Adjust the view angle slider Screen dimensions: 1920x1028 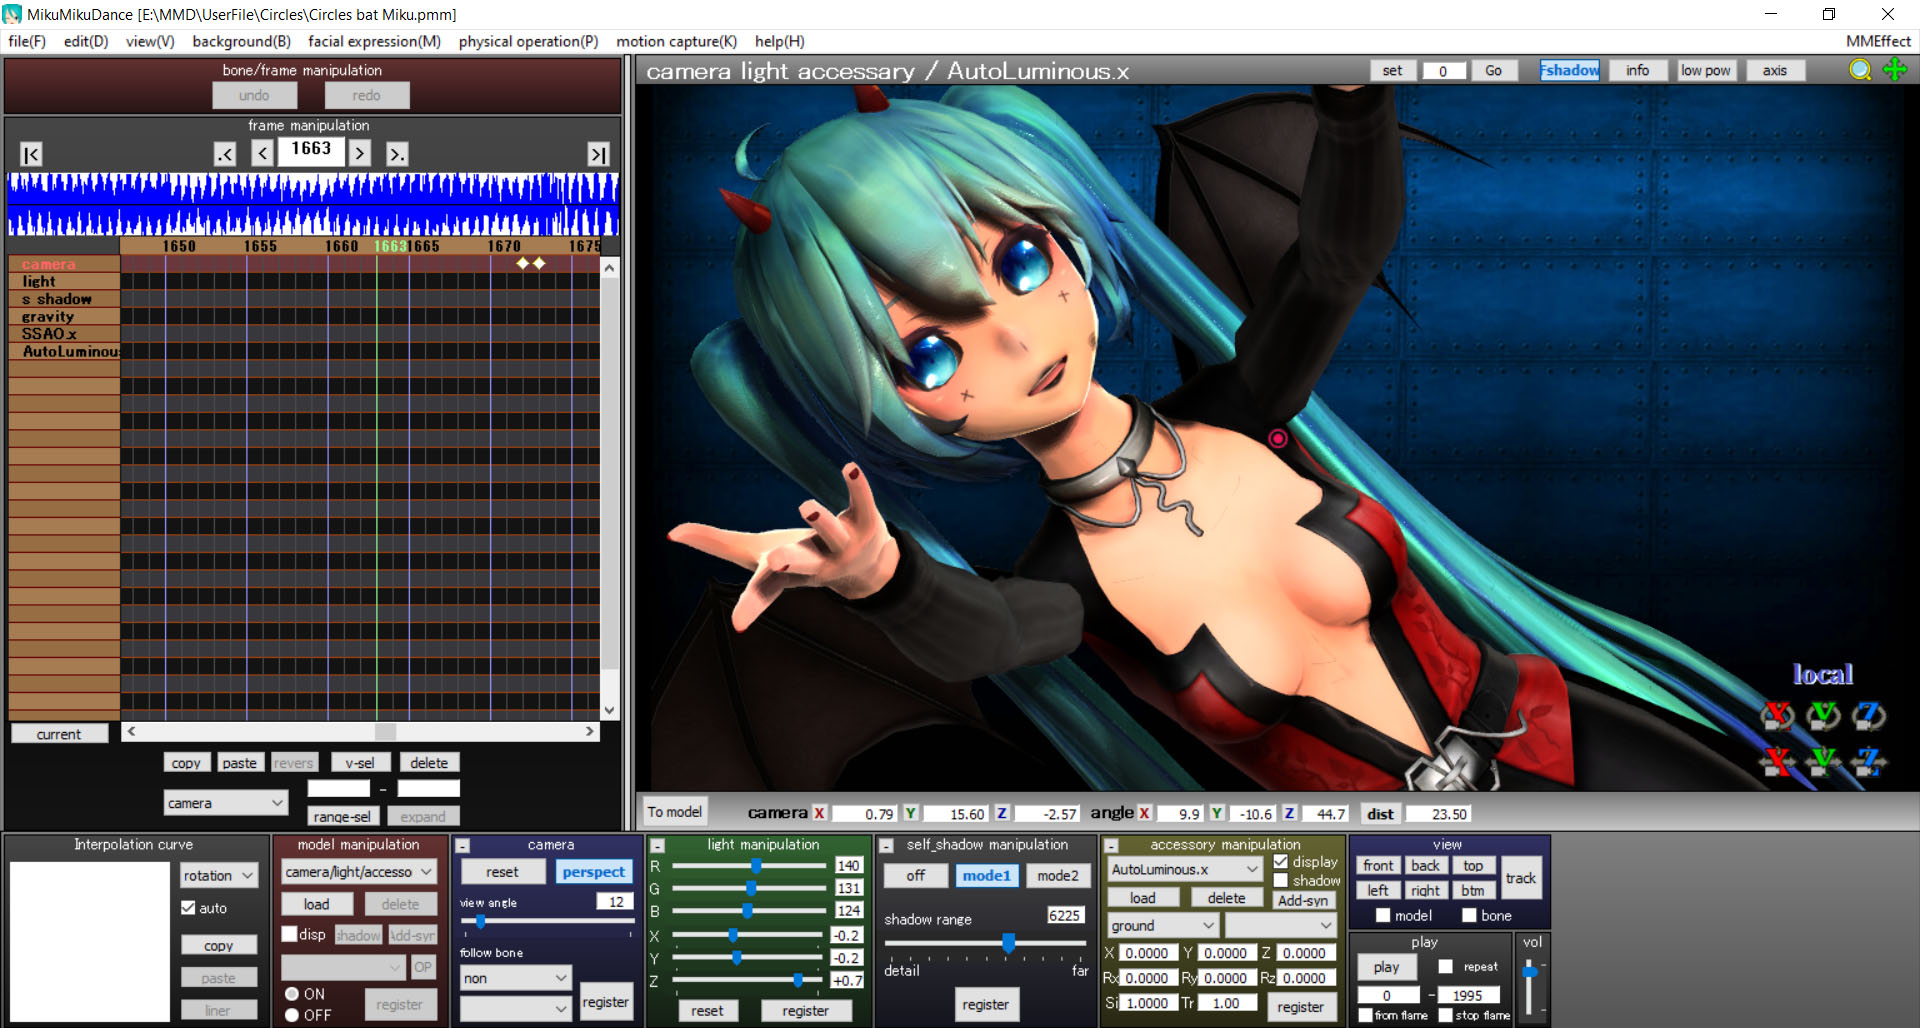point(481,922)
